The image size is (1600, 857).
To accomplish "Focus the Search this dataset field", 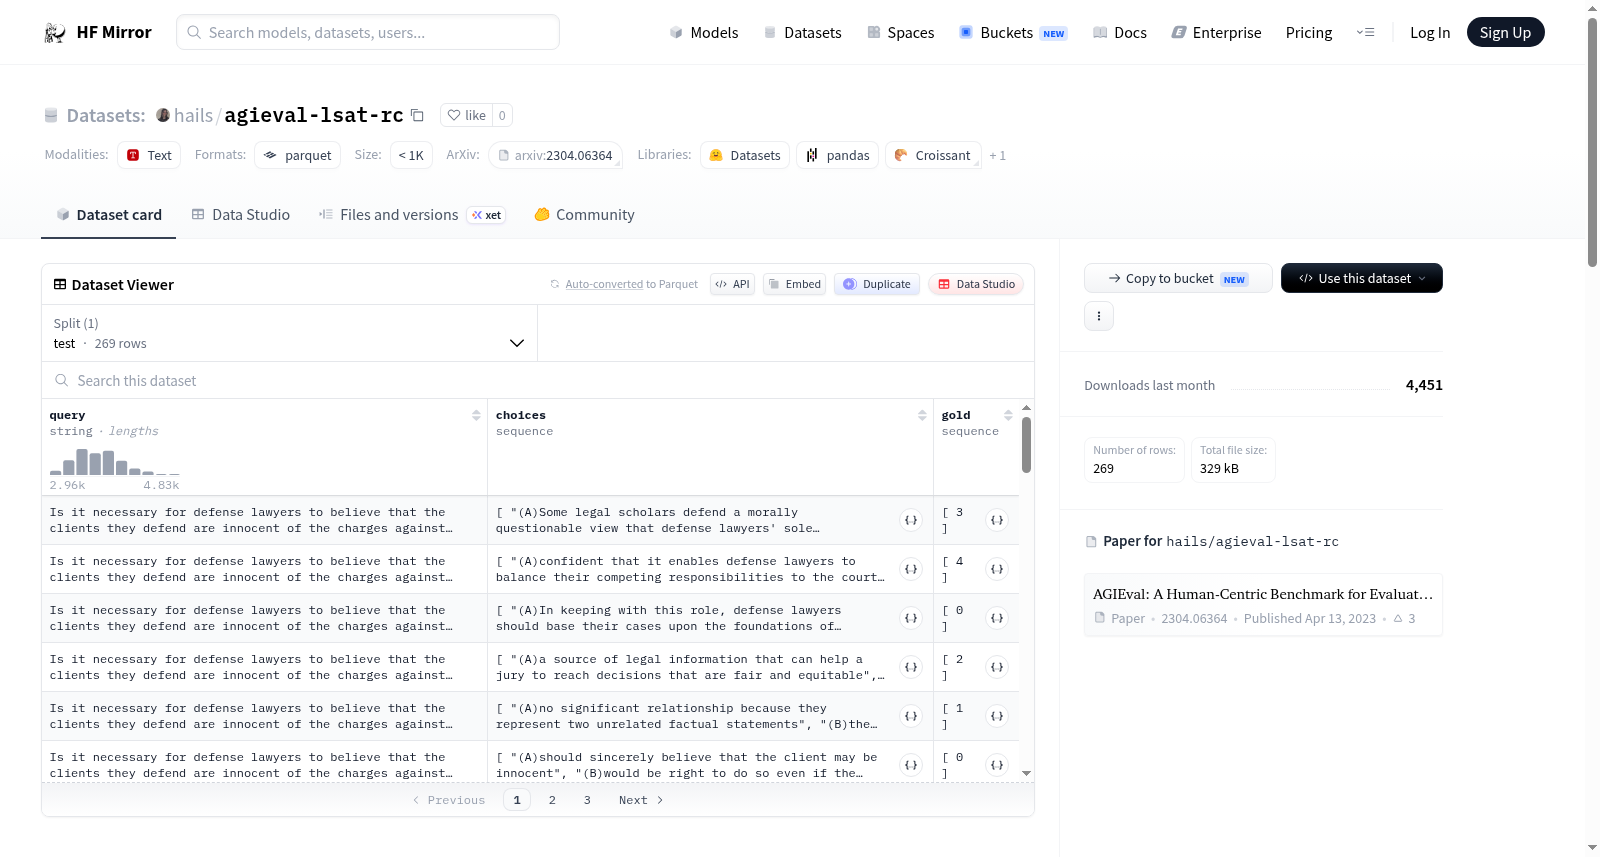I will 538,380.
